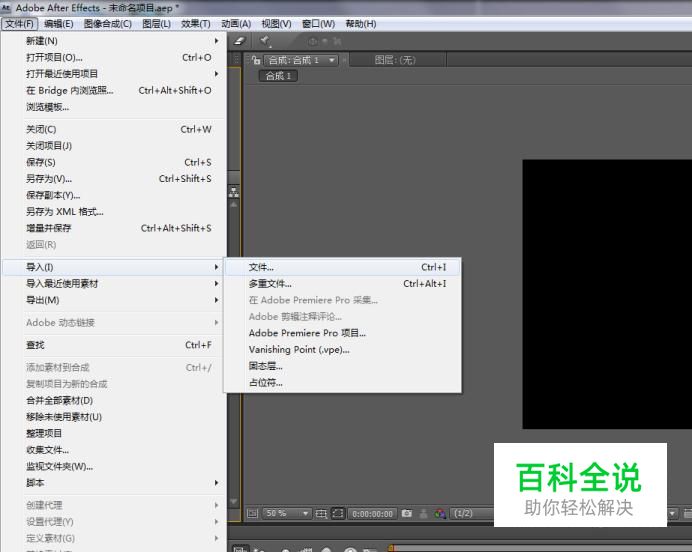Switch to the 图层: (无) tab
This screenshot has height=552, width=692.
[395, 60]
